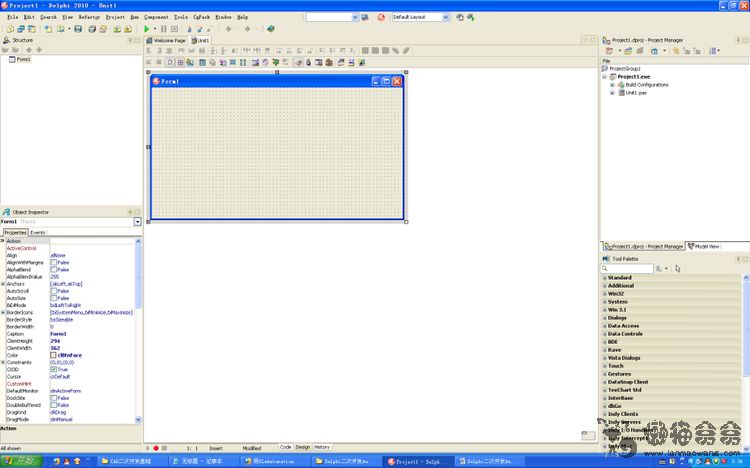Select the ClientHeight value 294
Image resolution: width=750 pixels, height=468 pixels.
click(55, 341)
